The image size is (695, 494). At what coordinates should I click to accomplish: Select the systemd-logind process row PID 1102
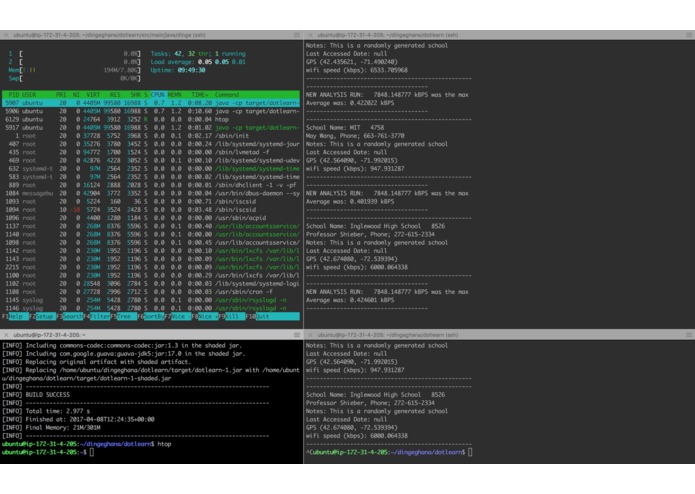(151, 284)
